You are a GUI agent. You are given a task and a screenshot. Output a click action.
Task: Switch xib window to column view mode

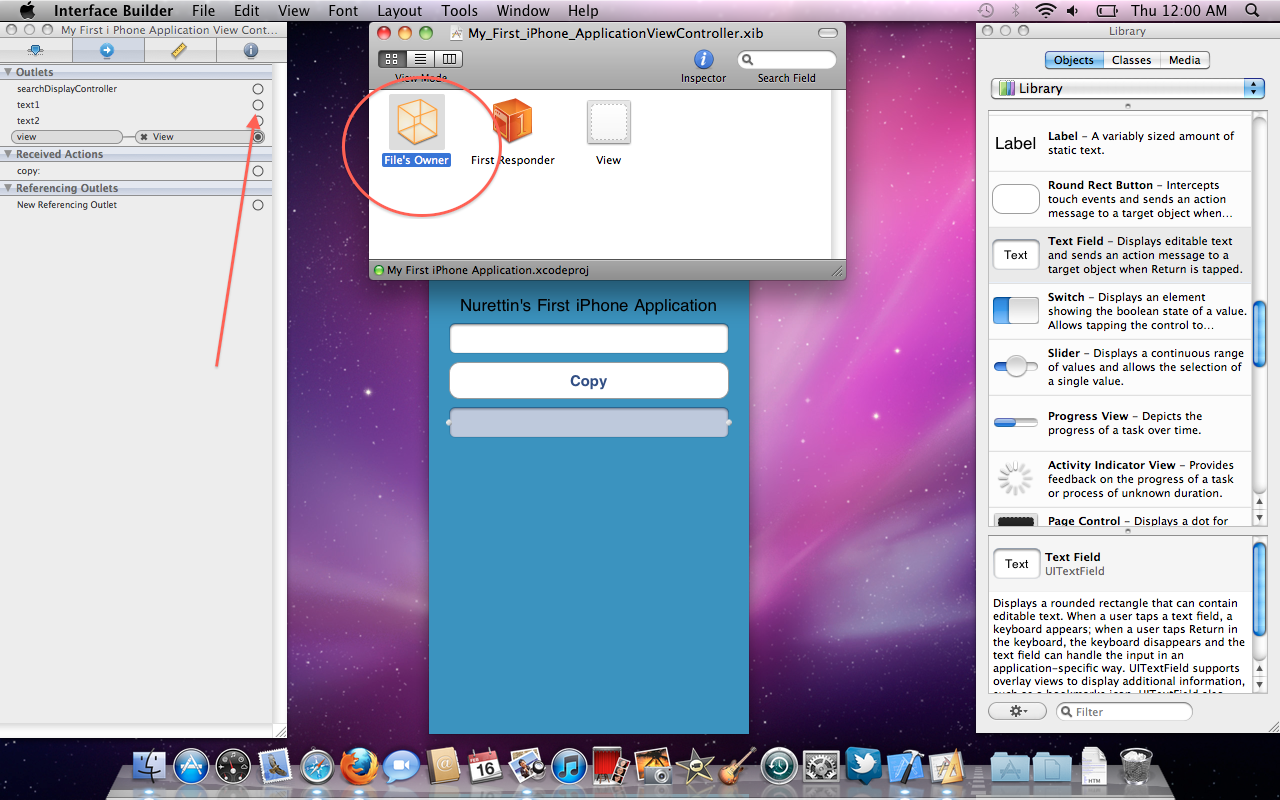(x=449, y=60)
